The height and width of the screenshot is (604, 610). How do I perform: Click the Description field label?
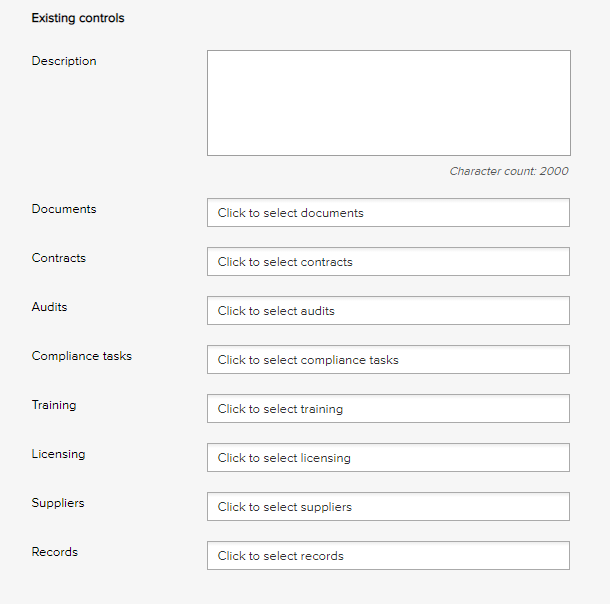click(x=64, y=61)
